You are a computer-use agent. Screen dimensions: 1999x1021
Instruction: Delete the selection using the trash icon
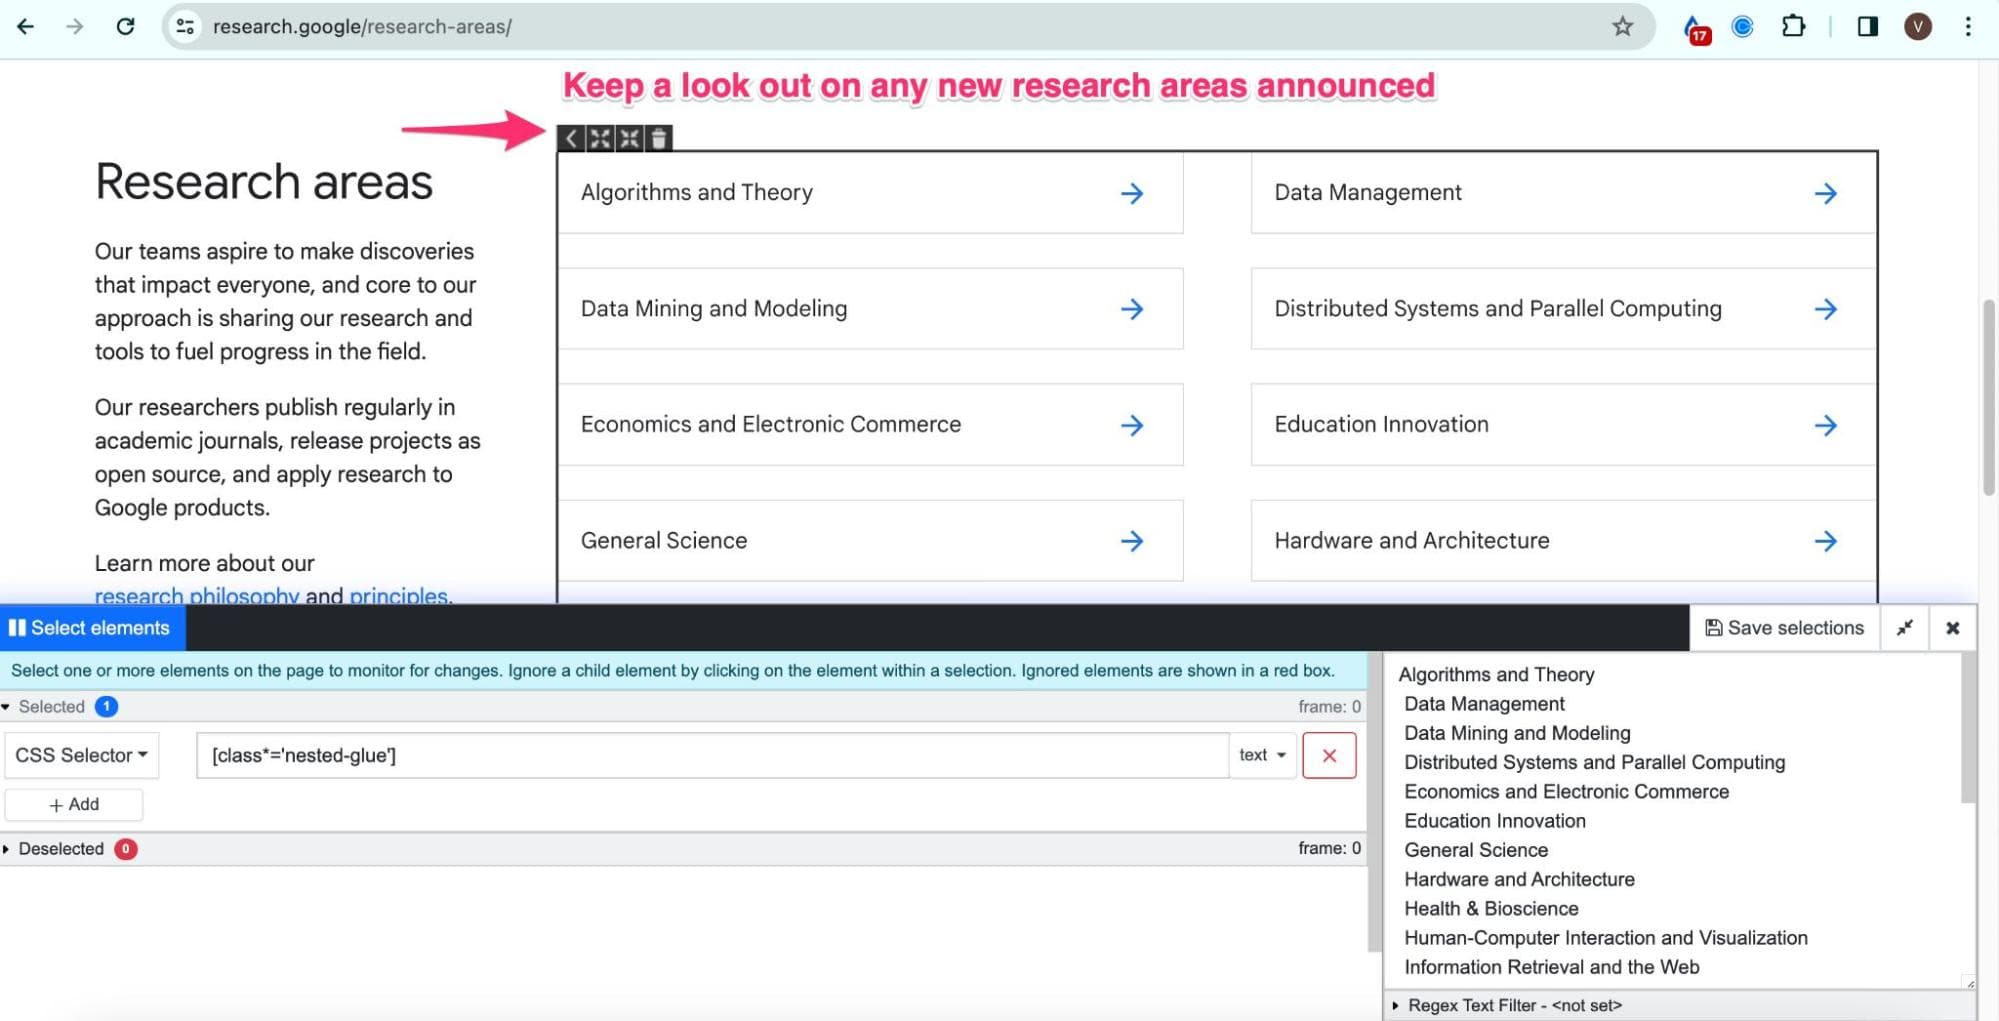pos(659,138)
